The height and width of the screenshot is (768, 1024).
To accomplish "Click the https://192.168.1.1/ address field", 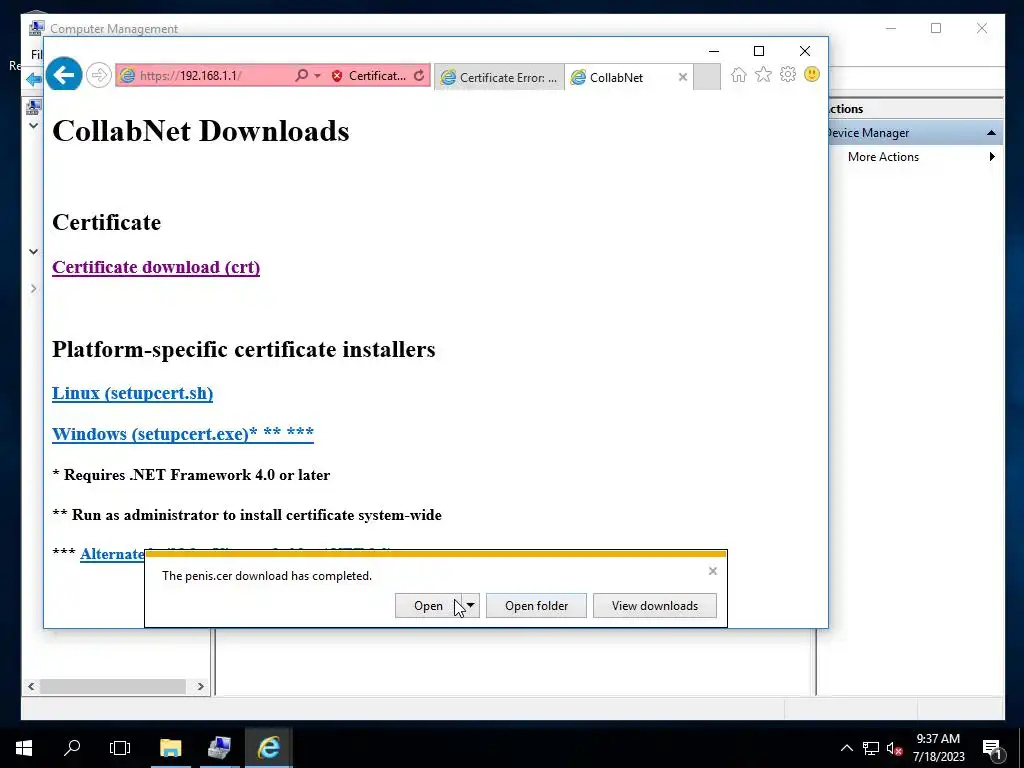I will click(x=202, y=76).
